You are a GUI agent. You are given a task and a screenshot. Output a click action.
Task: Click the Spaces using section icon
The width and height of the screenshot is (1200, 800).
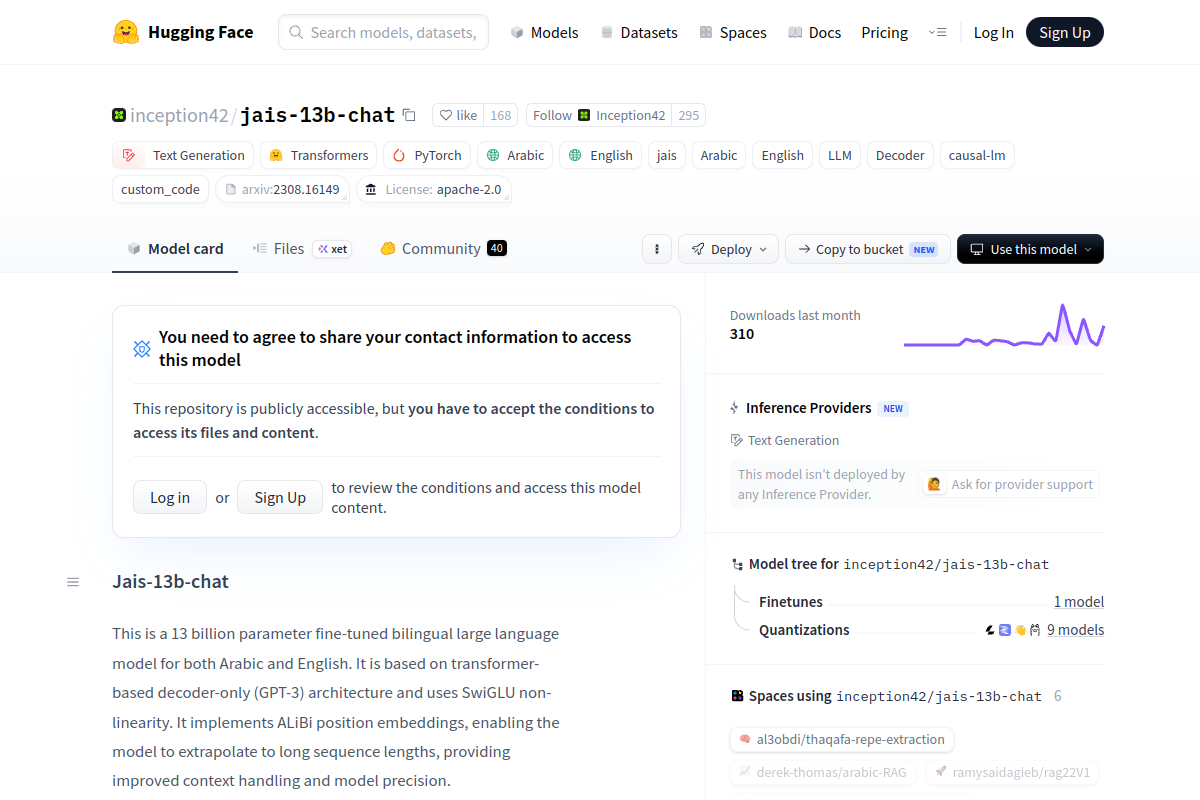coord(737,696)
